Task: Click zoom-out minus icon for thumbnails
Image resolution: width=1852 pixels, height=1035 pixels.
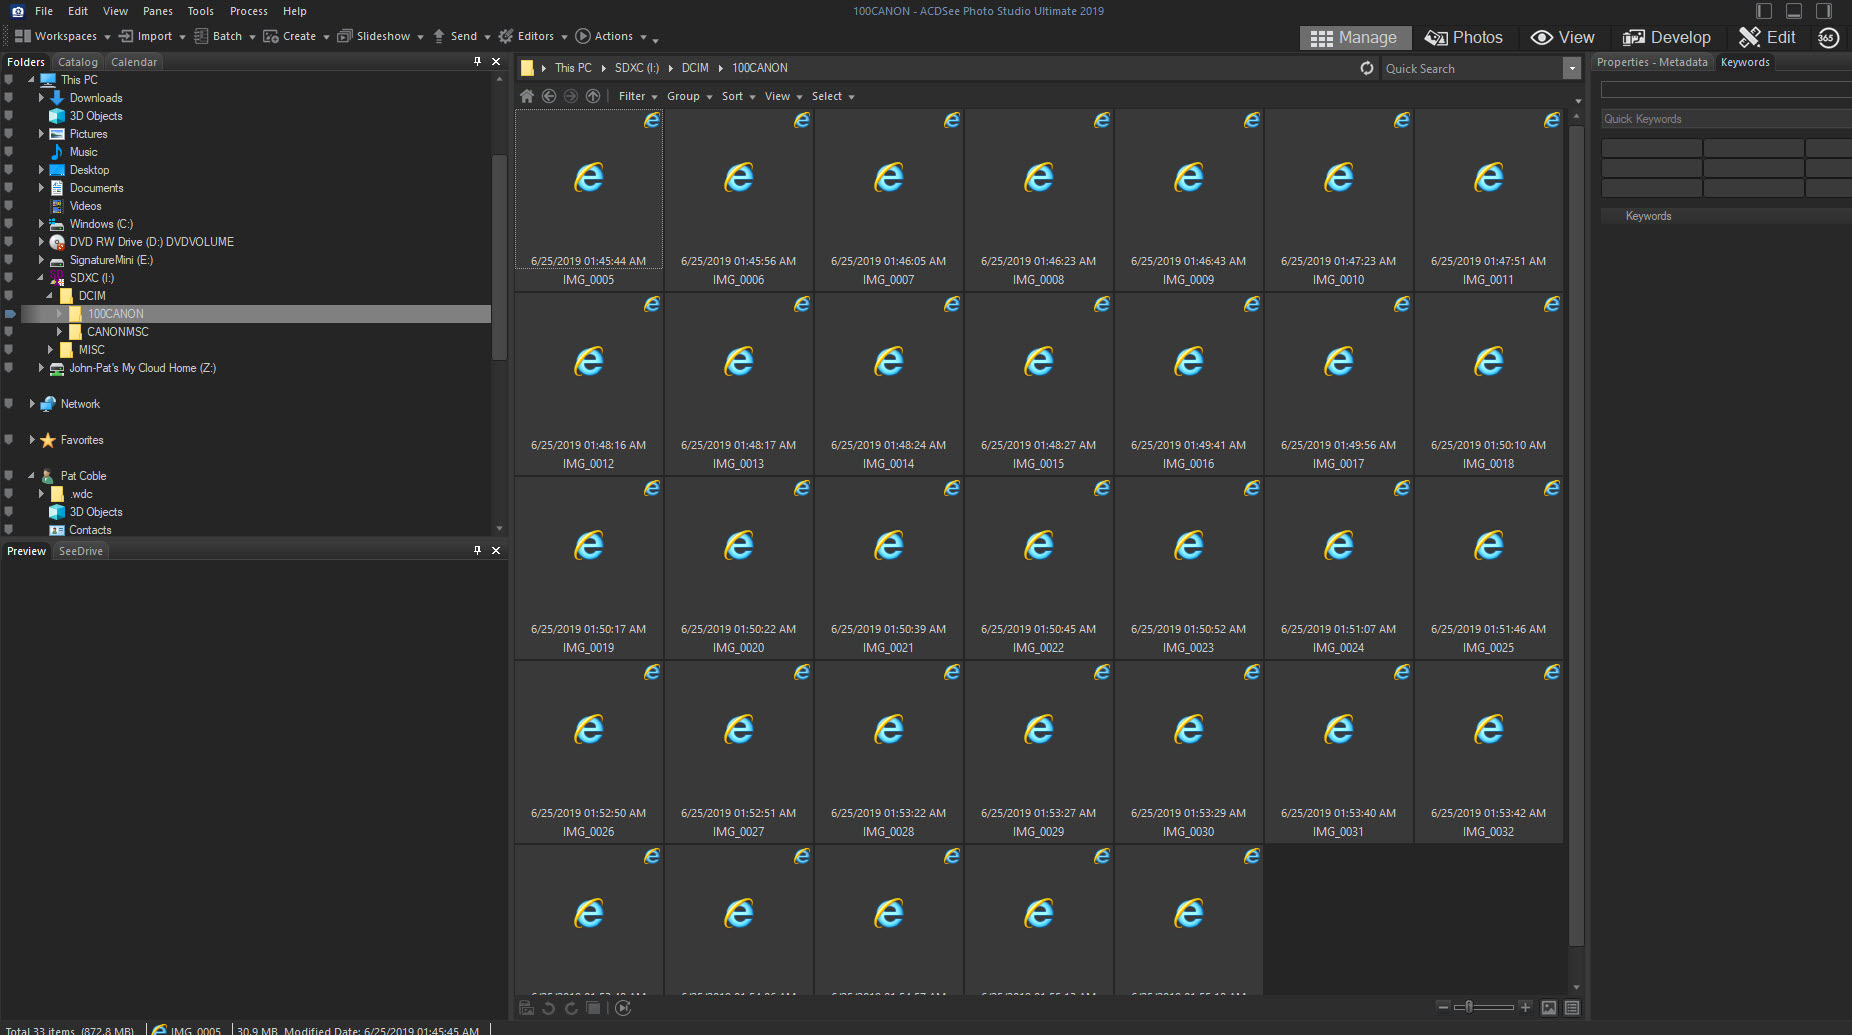Action: click(1443, 1007)
